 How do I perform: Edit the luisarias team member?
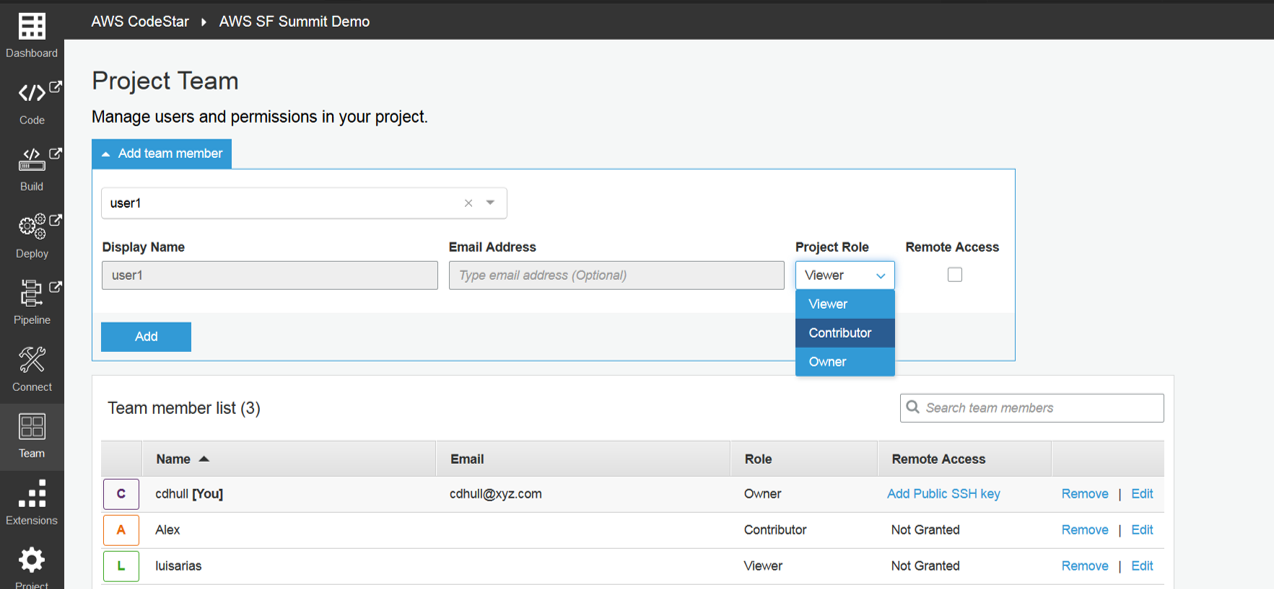point(1142,566)
